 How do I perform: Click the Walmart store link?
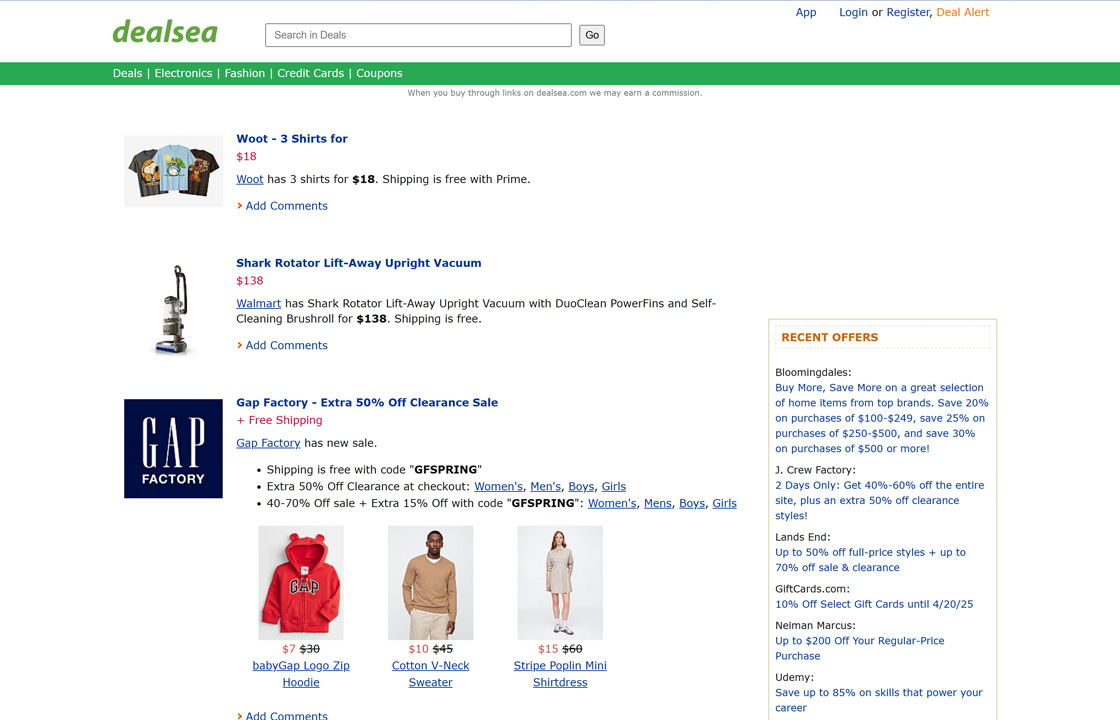point(259,304)
